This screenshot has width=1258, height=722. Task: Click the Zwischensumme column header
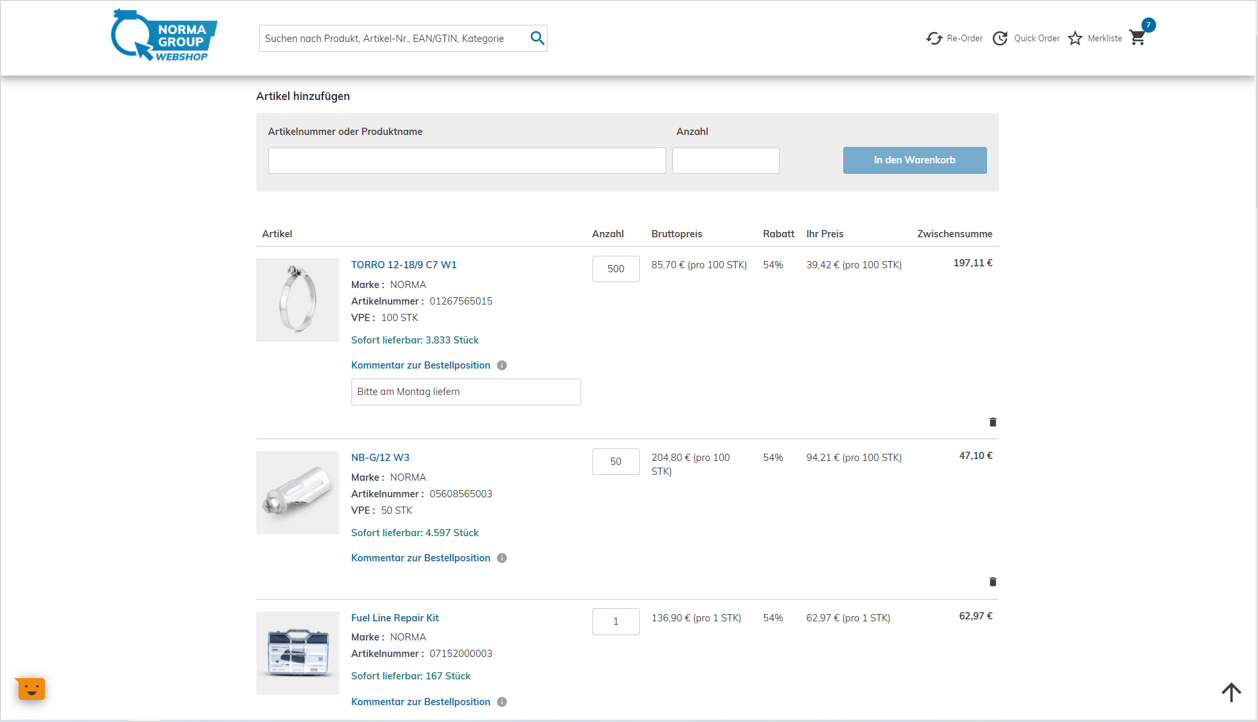coord(955,234)
